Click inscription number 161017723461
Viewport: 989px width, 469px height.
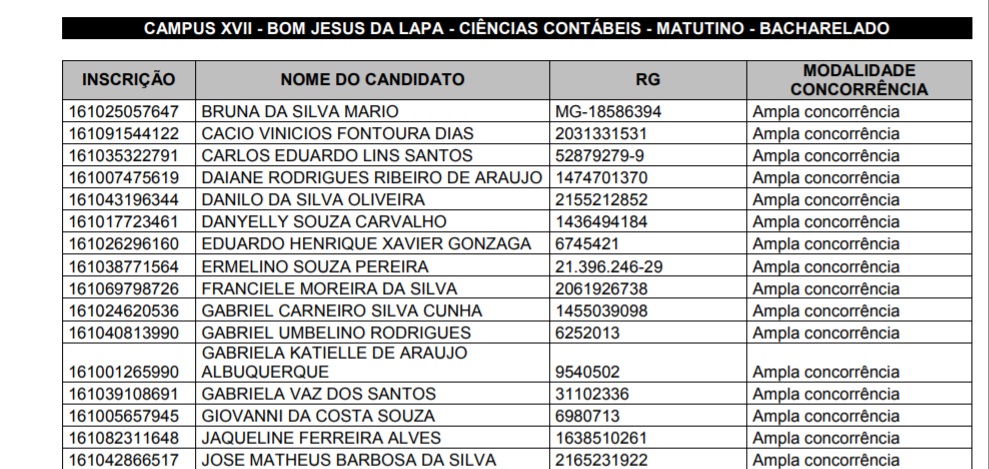(x=124, y=222)
